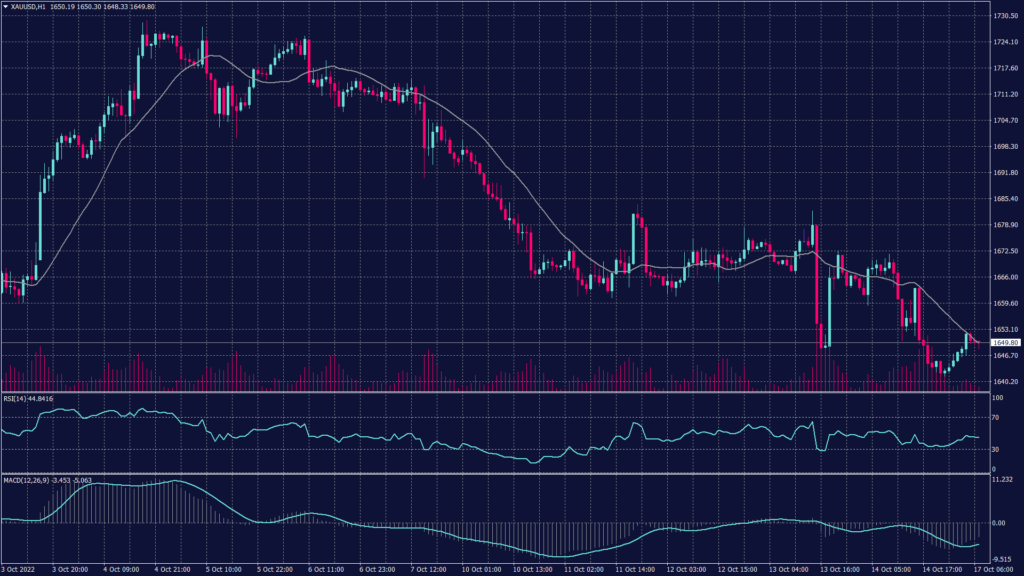The image size is (1024, 576).
Task: Click the 3 Oct 2022 date label
Action: 19,569
